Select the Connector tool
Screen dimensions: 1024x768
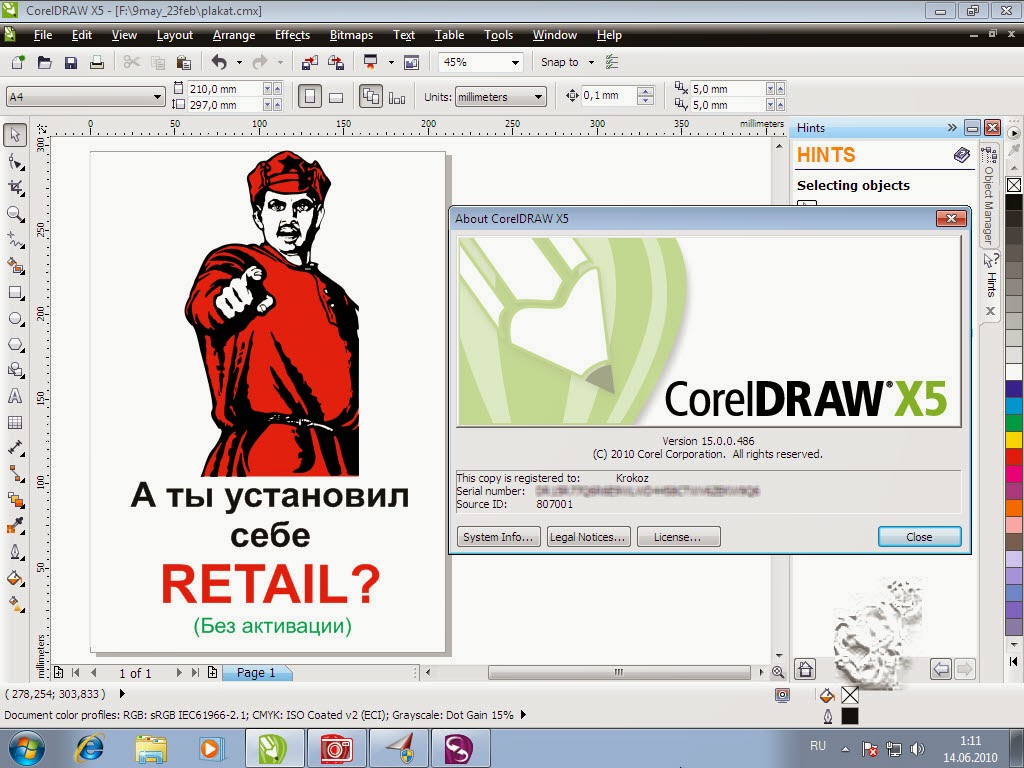(x=15, y=474)
